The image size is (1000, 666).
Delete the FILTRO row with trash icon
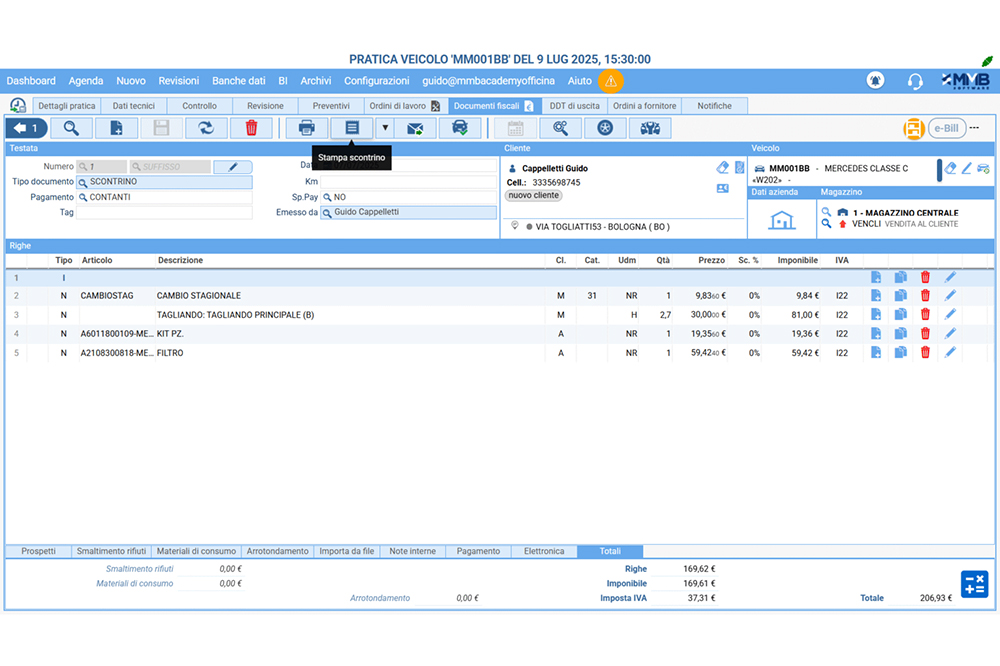pyautogui.click(x=925, y=353)
